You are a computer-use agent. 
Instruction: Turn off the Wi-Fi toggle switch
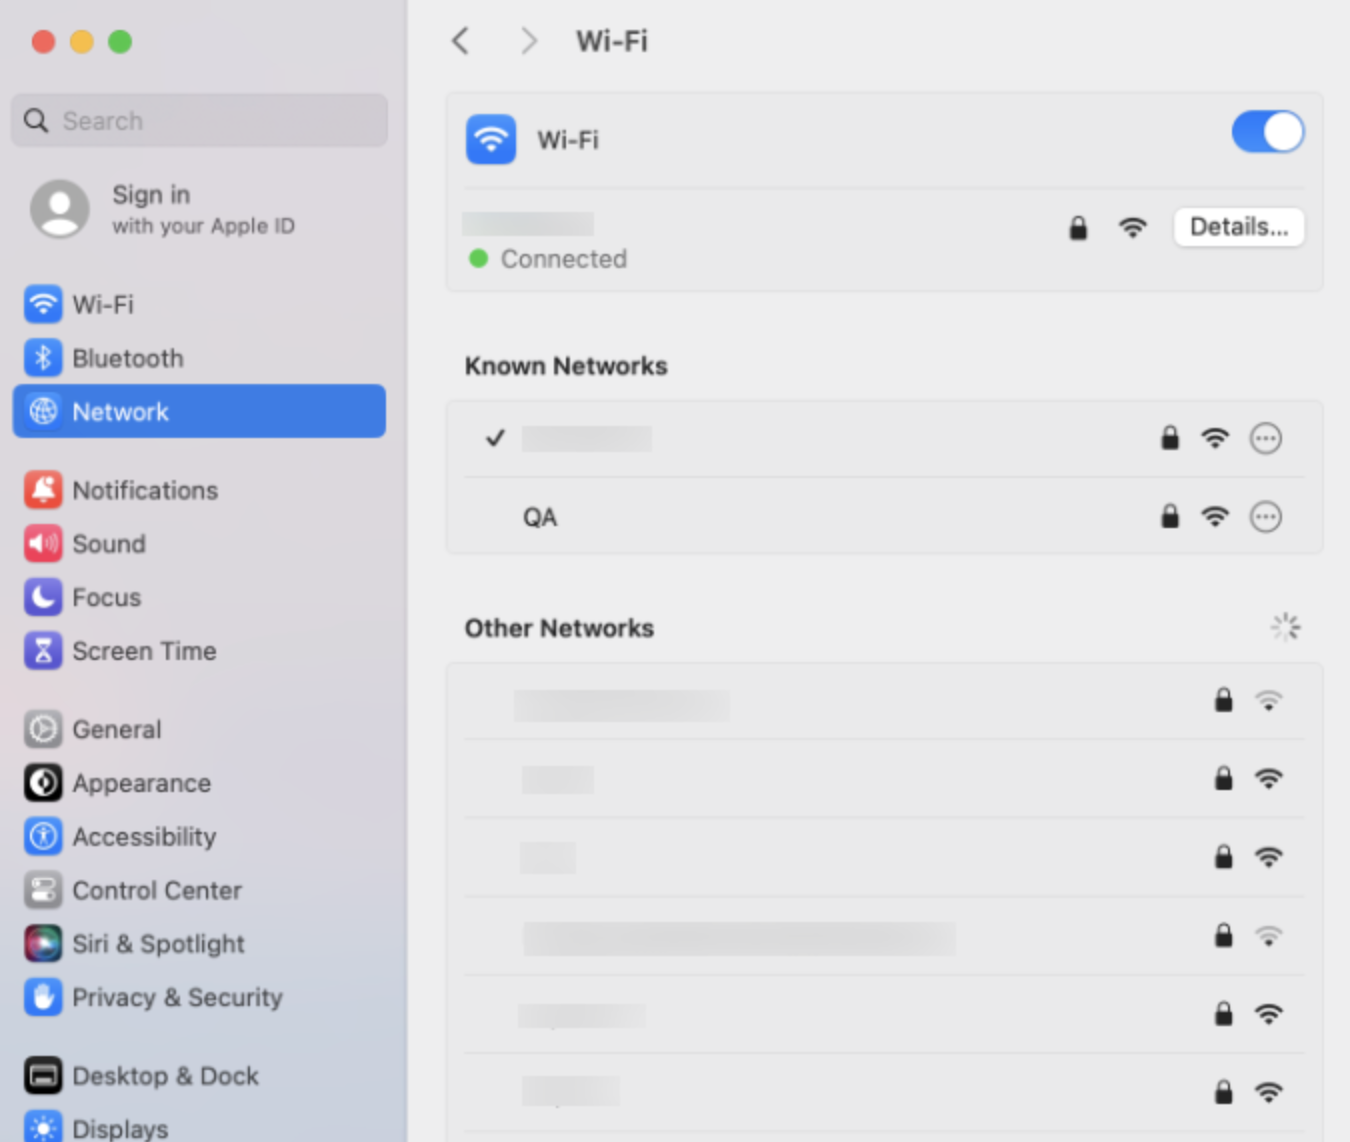(1267, 132)
